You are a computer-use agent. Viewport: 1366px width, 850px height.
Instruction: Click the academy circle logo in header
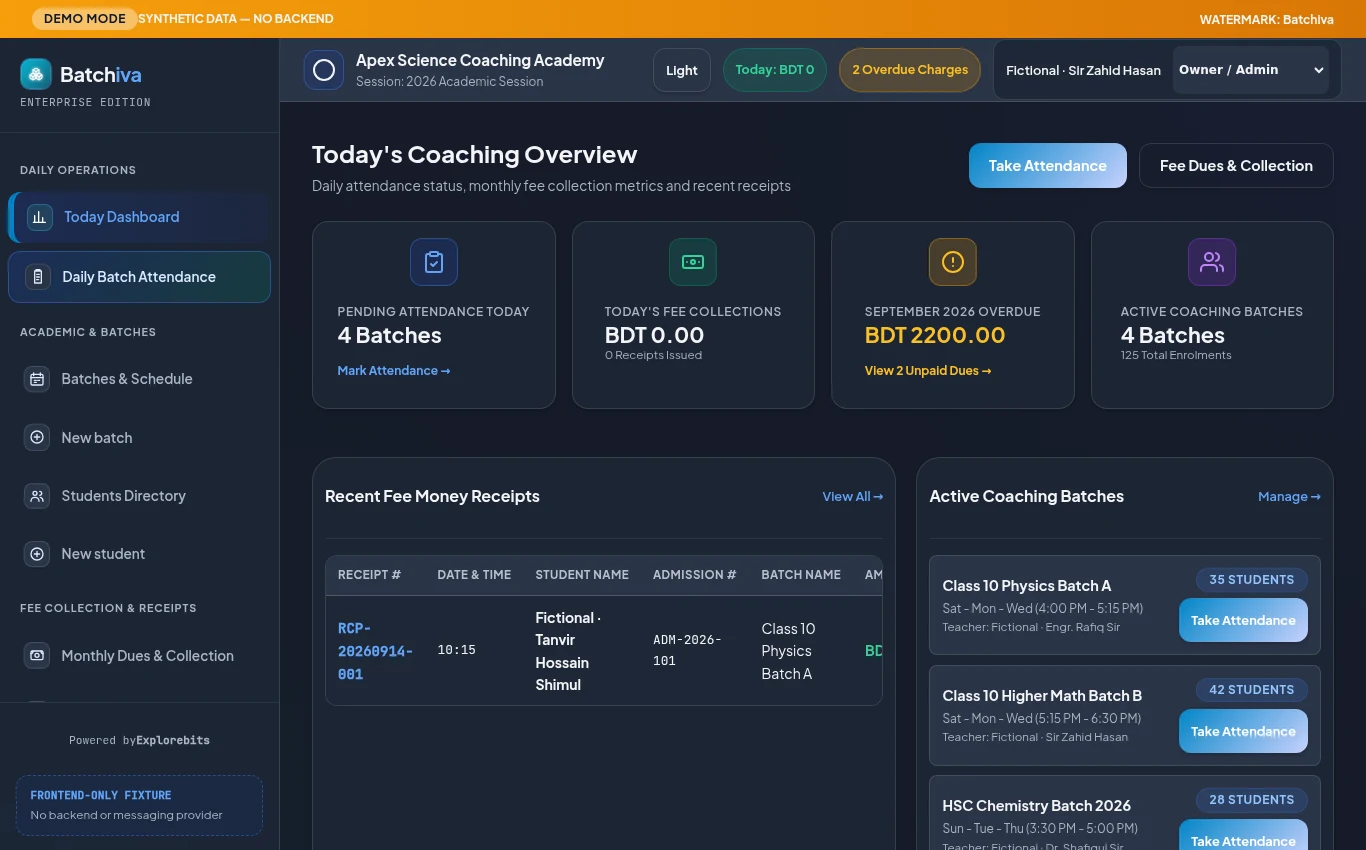point(324,70)
